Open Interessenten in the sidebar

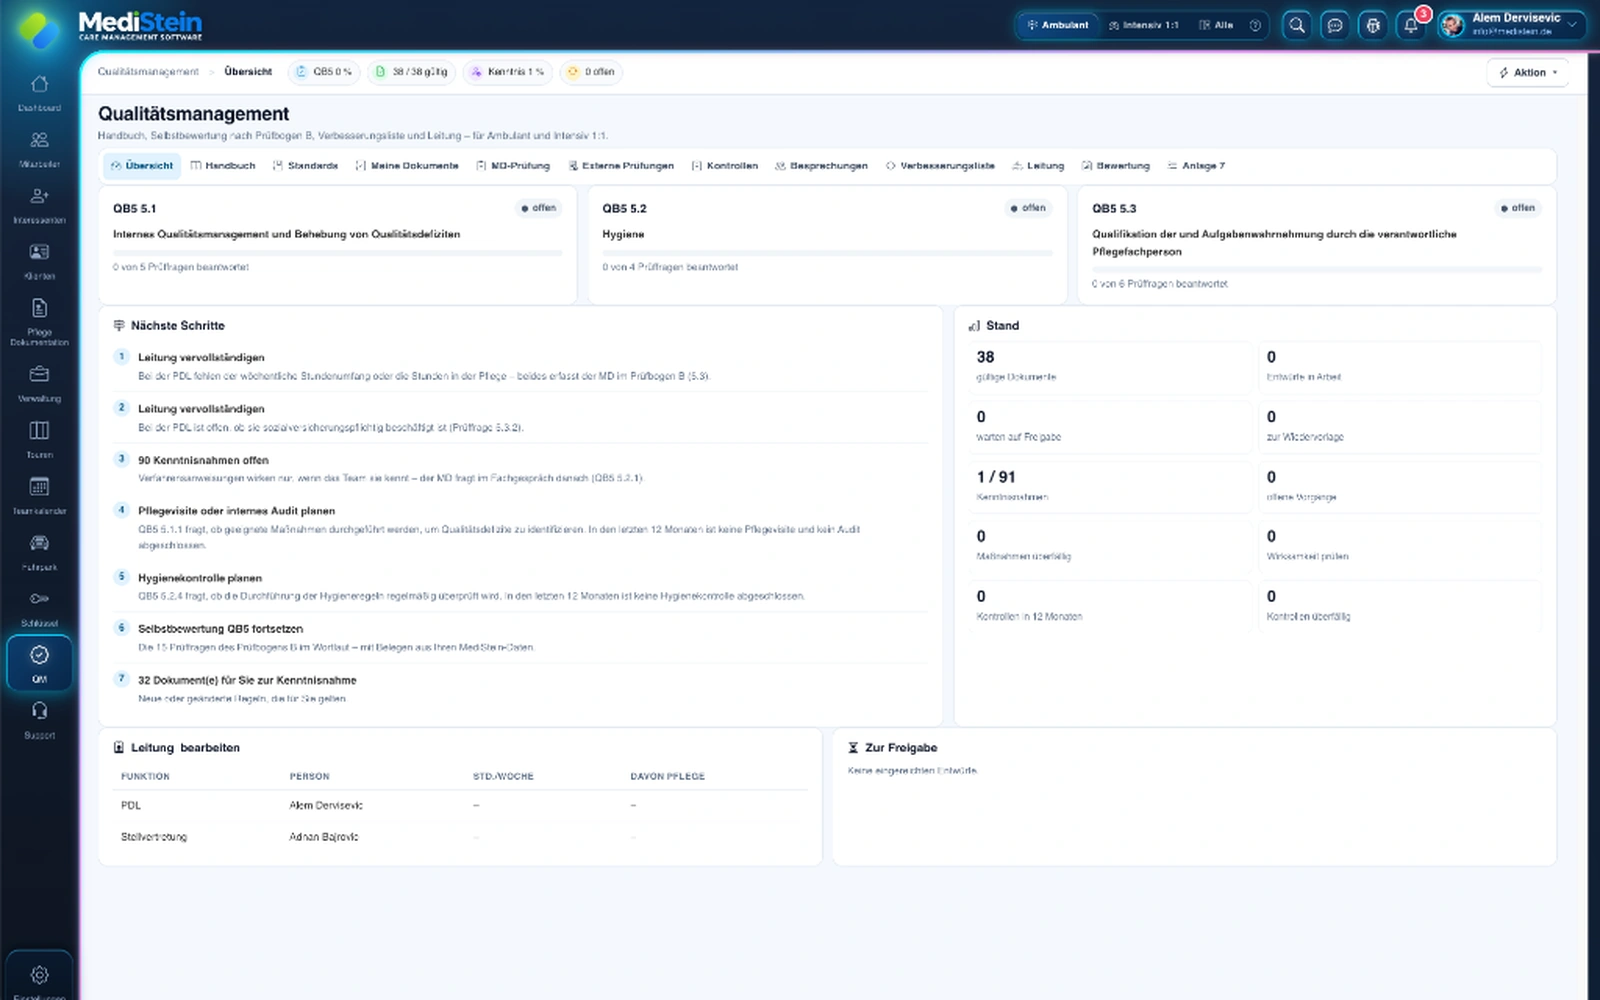coord(39,205)
